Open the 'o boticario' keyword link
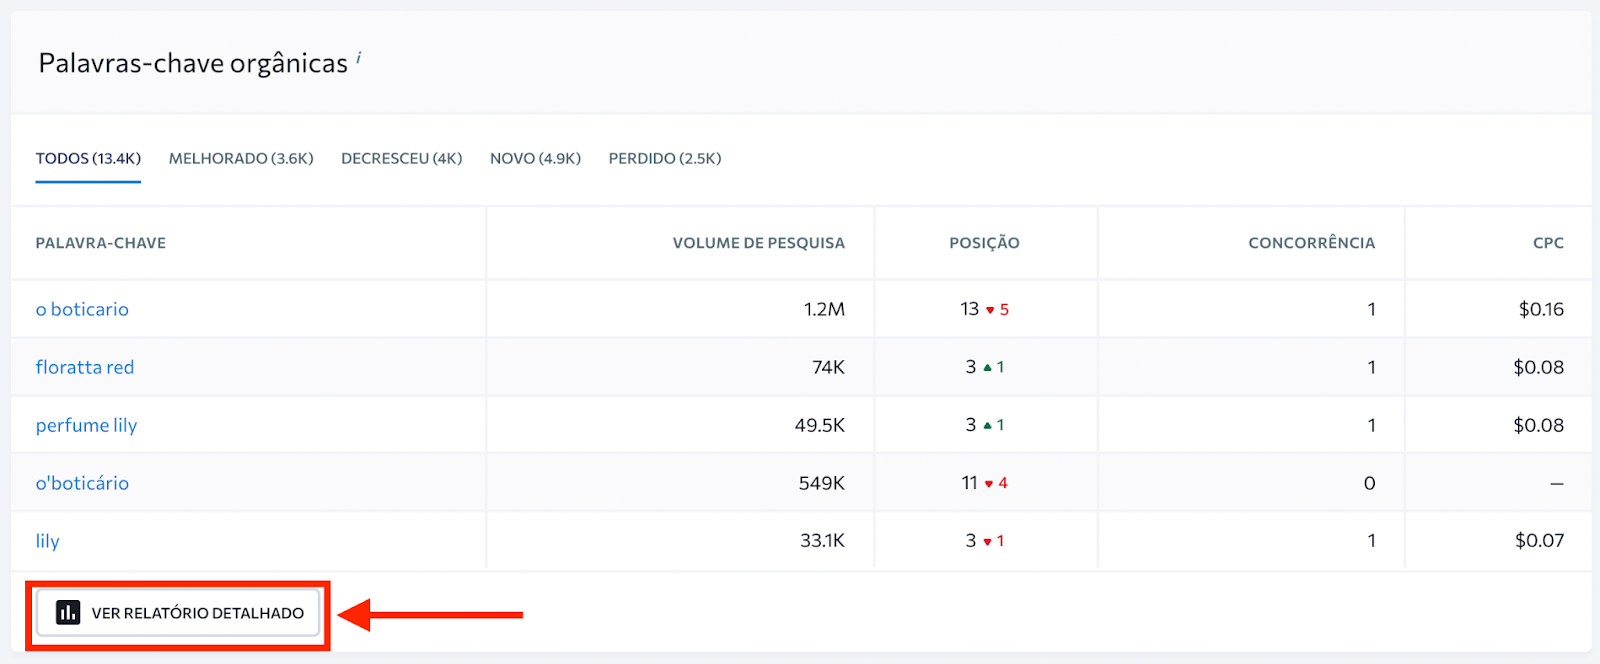1600x664 pixels. coord(82,309)
